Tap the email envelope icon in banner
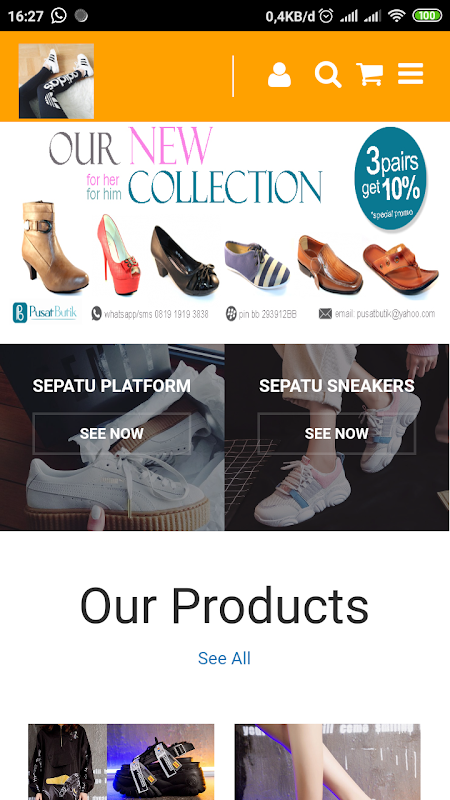 (325, 314)
